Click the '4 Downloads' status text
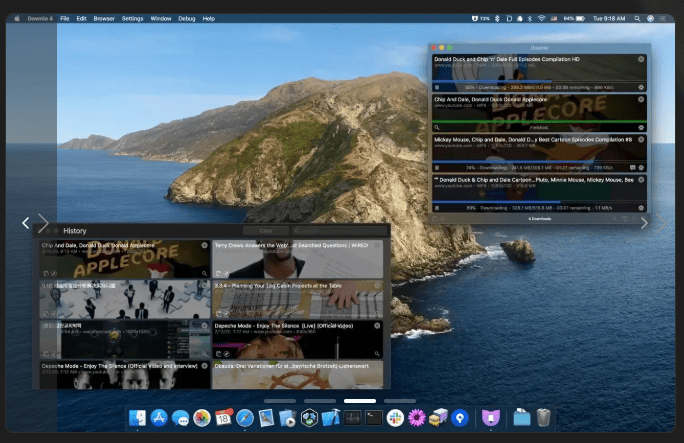 [540, 218]
